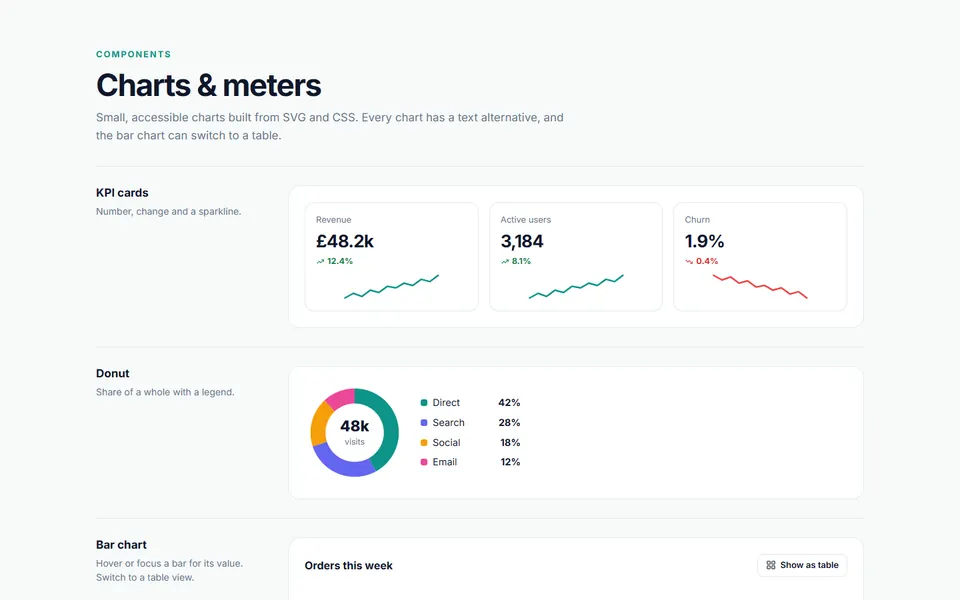Click the 0.4% change text

click(707, 261)
